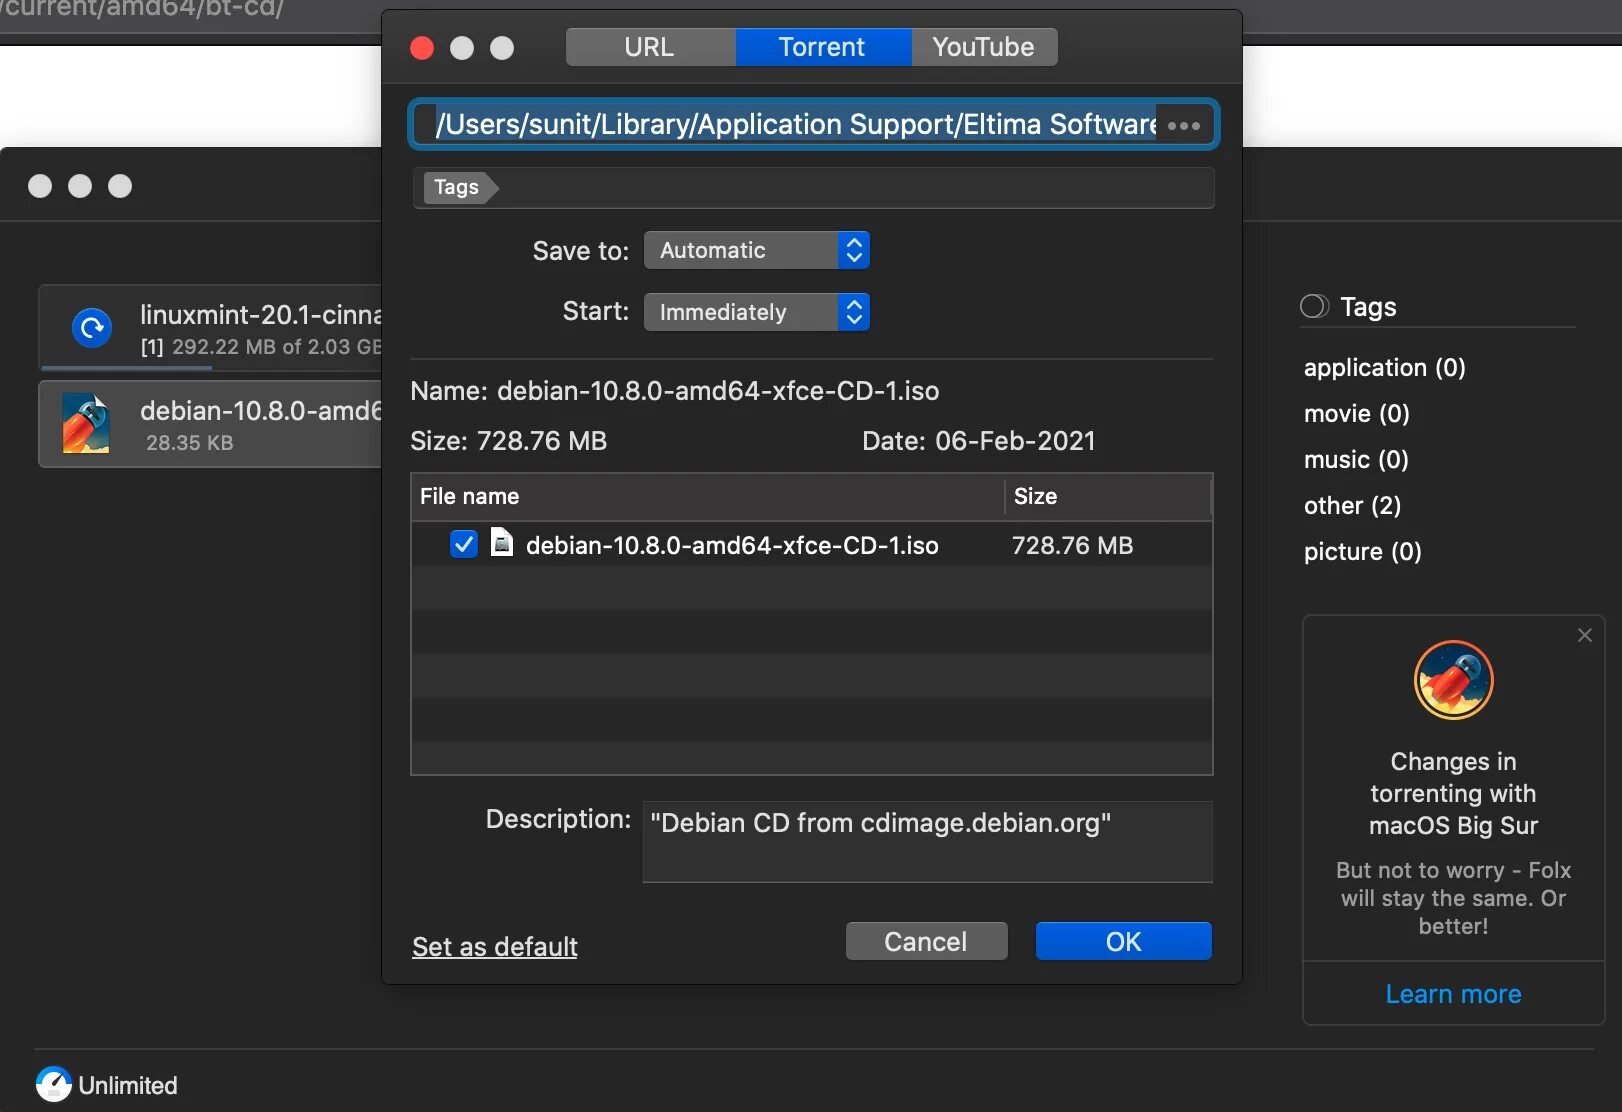Click the Unlimited speed label
This screenshot has height=1112, width=1622.
coord(128,1085)
